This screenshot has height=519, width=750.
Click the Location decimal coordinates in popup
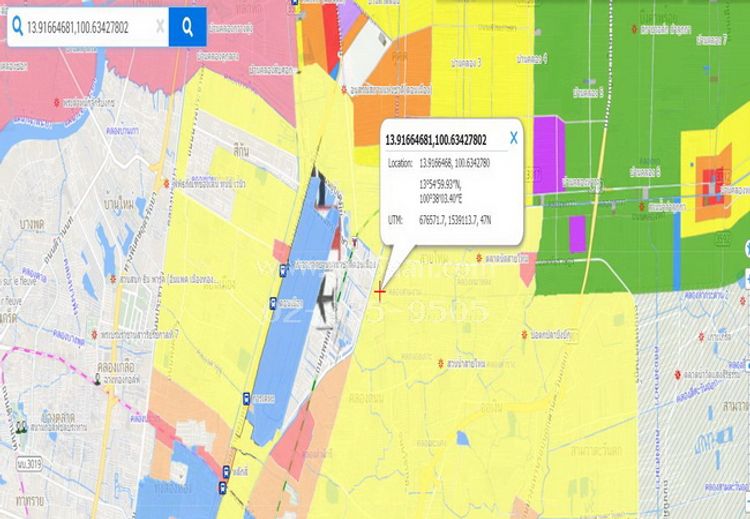point(454,162)
